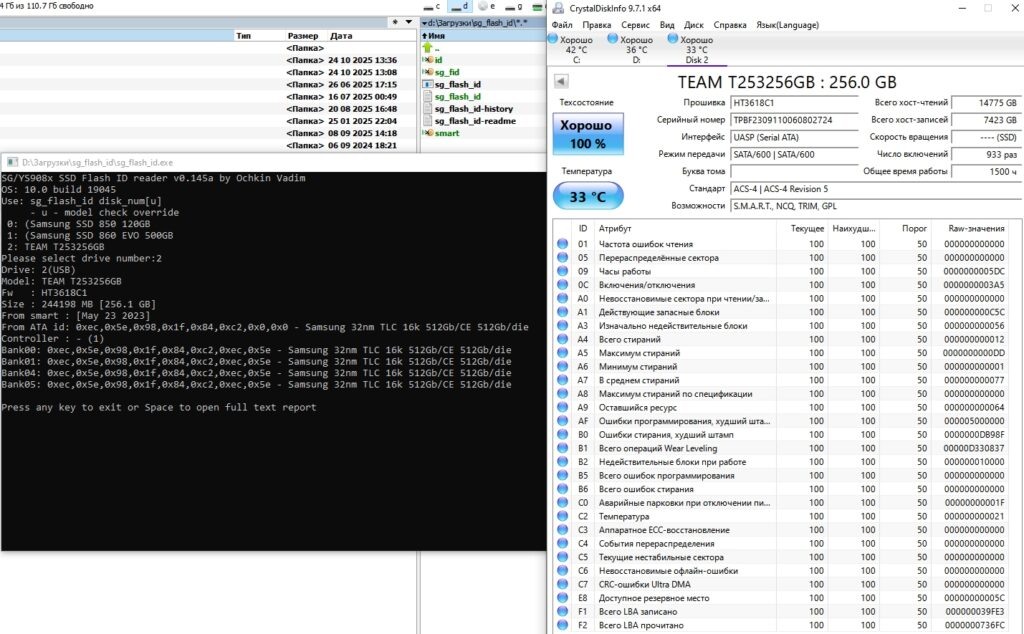Click status circle for Оставшийся ресурс
The height and width of the screenshot is (634, 1024).
click(562, 407)
